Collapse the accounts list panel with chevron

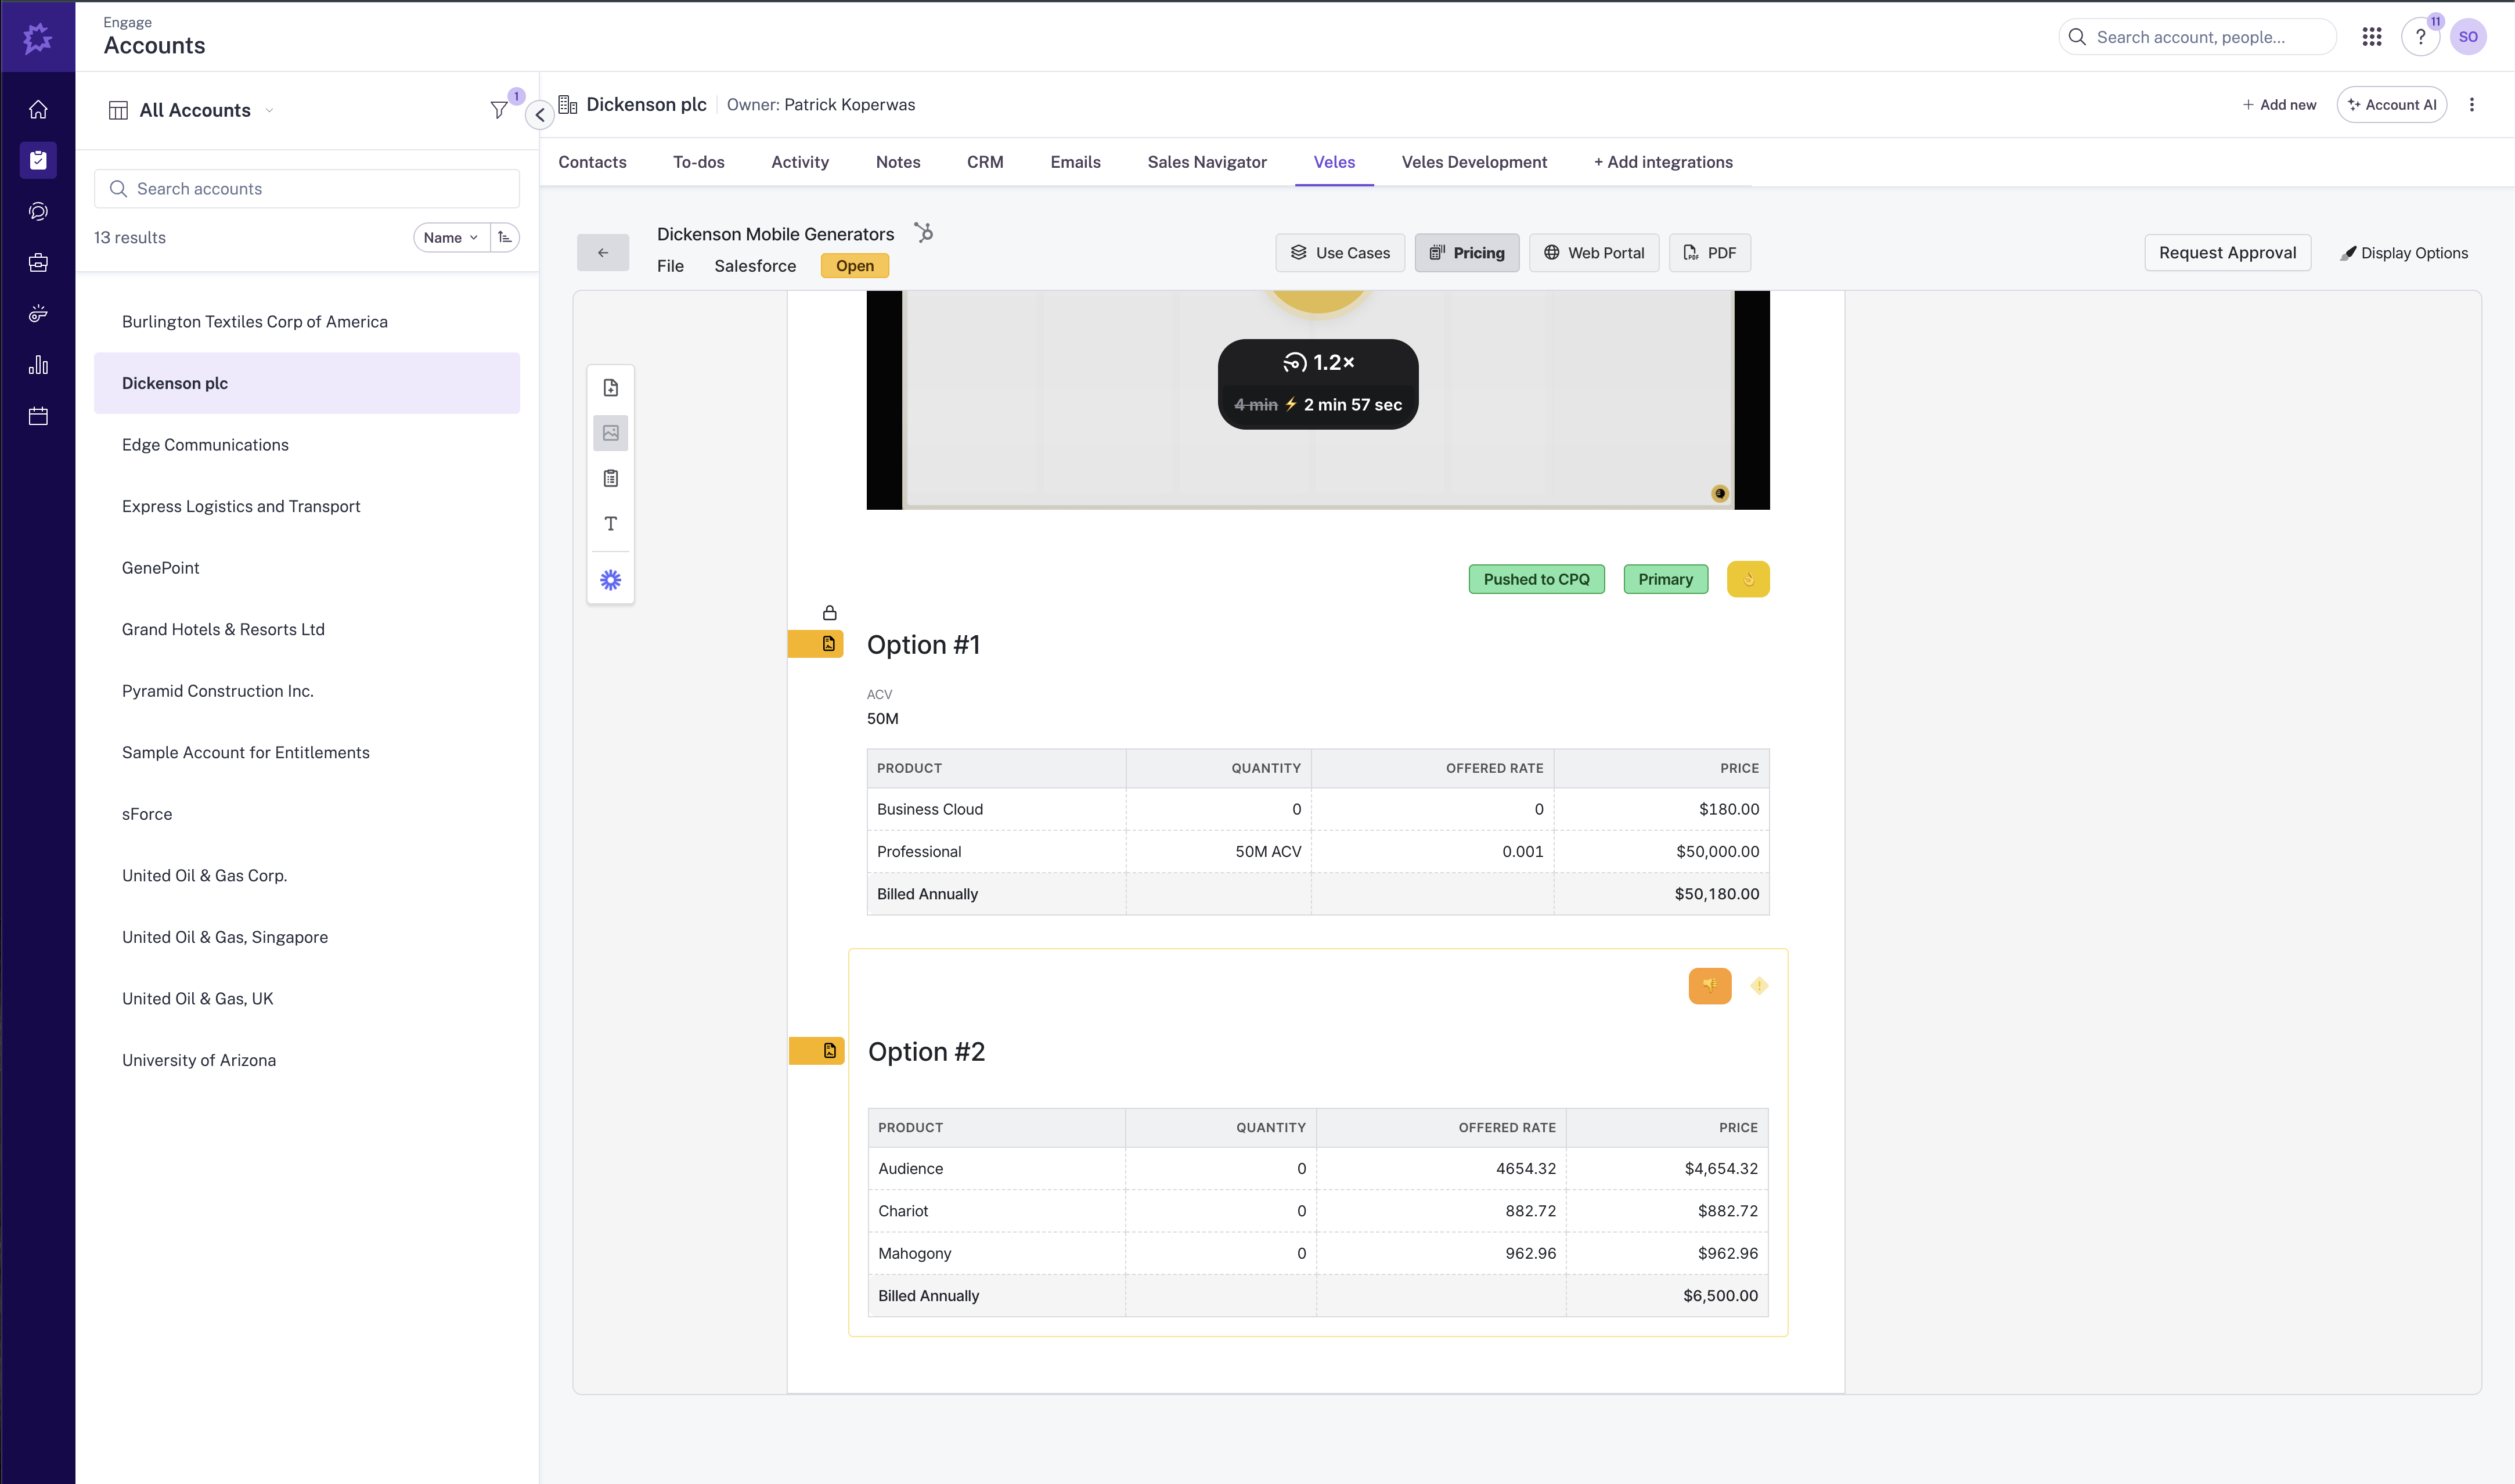pos(540,114)
